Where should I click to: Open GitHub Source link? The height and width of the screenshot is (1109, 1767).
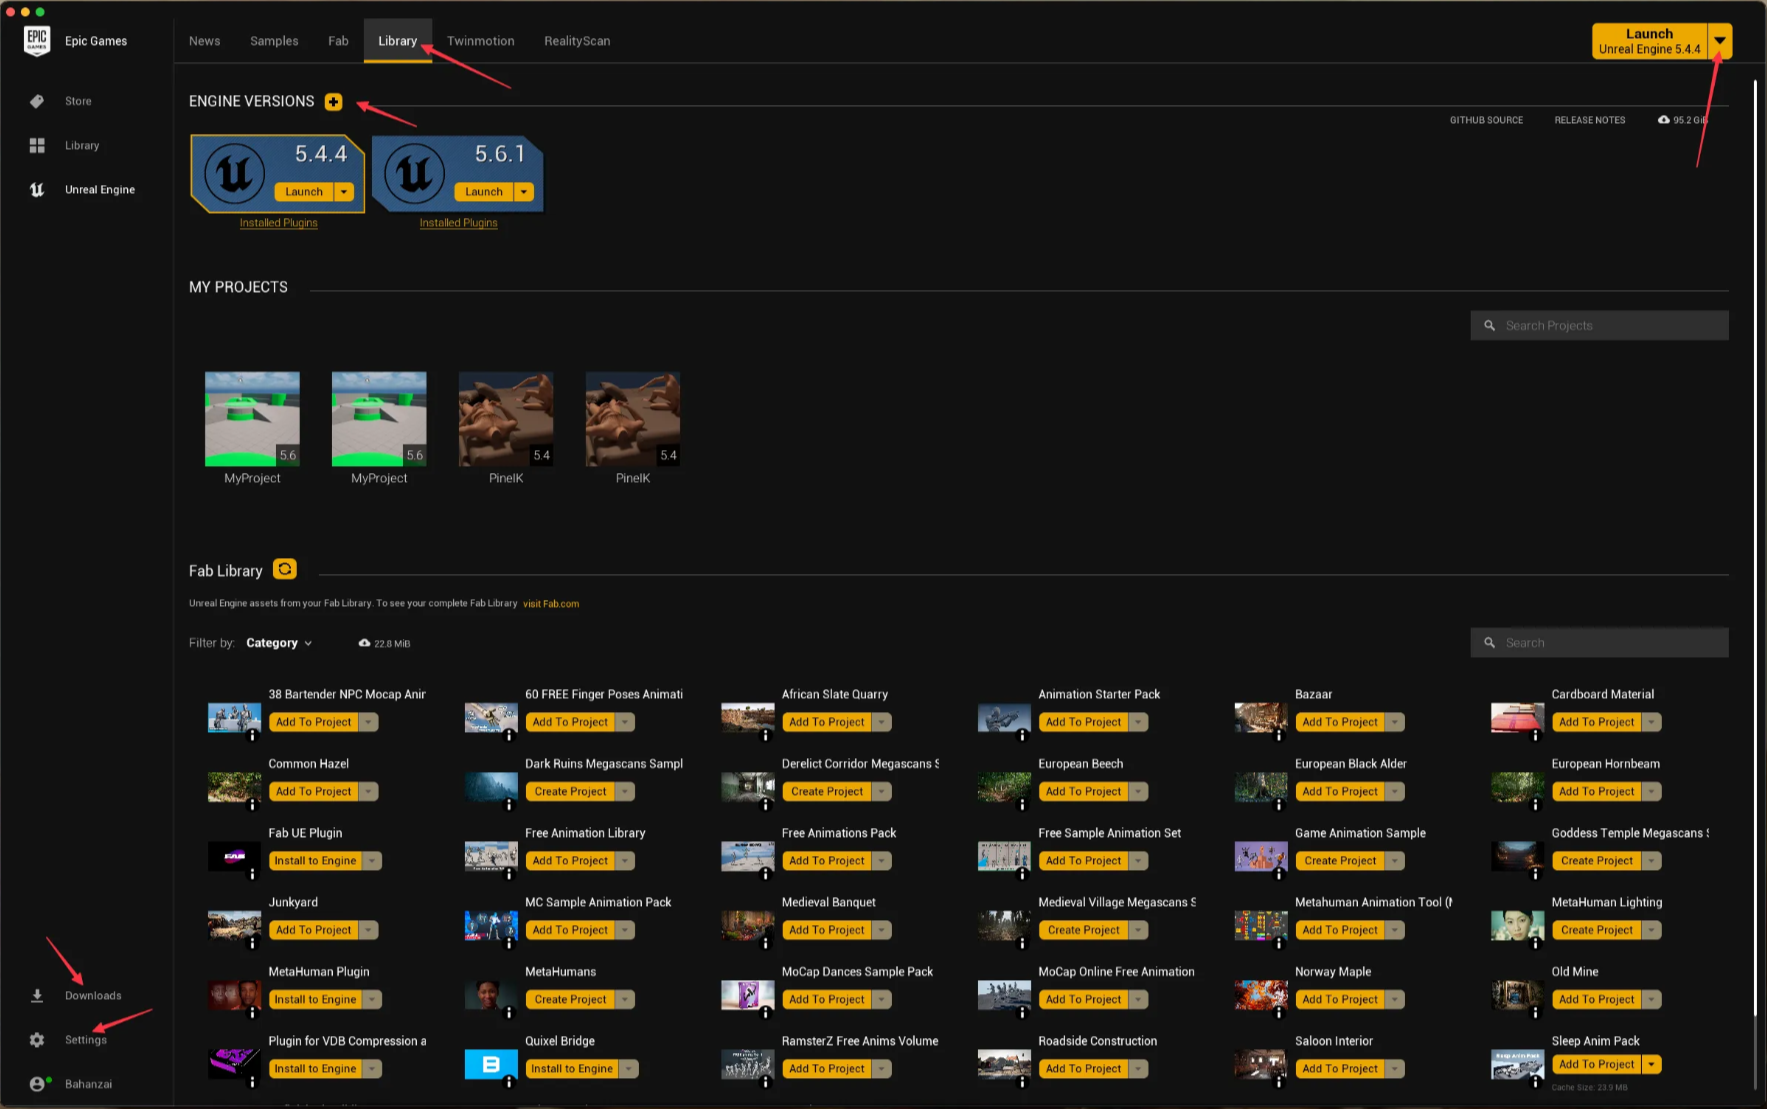(1487, 120)
